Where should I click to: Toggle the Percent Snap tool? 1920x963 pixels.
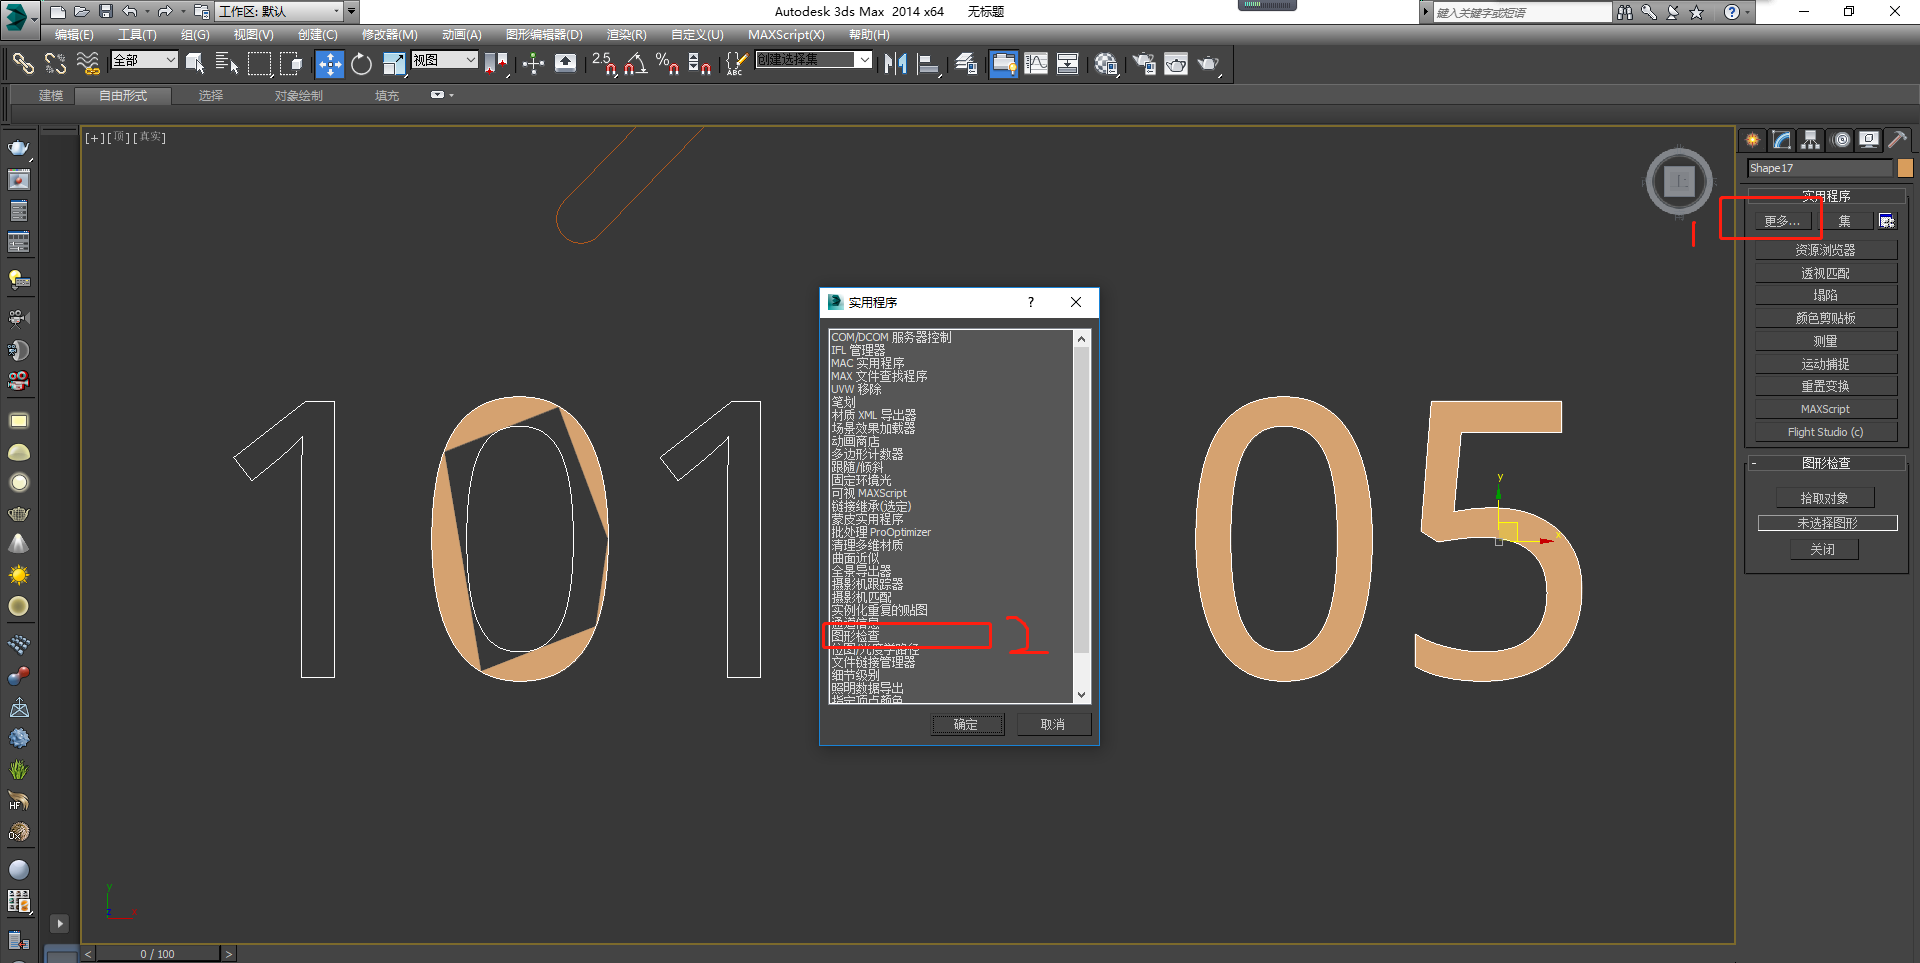[667, 64]
